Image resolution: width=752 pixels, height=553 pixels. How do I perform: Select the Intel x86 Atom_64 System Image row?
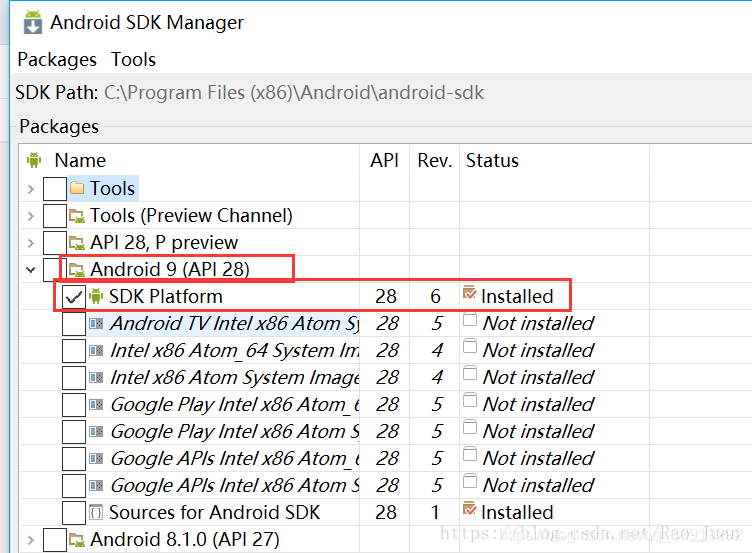(235, 351)
